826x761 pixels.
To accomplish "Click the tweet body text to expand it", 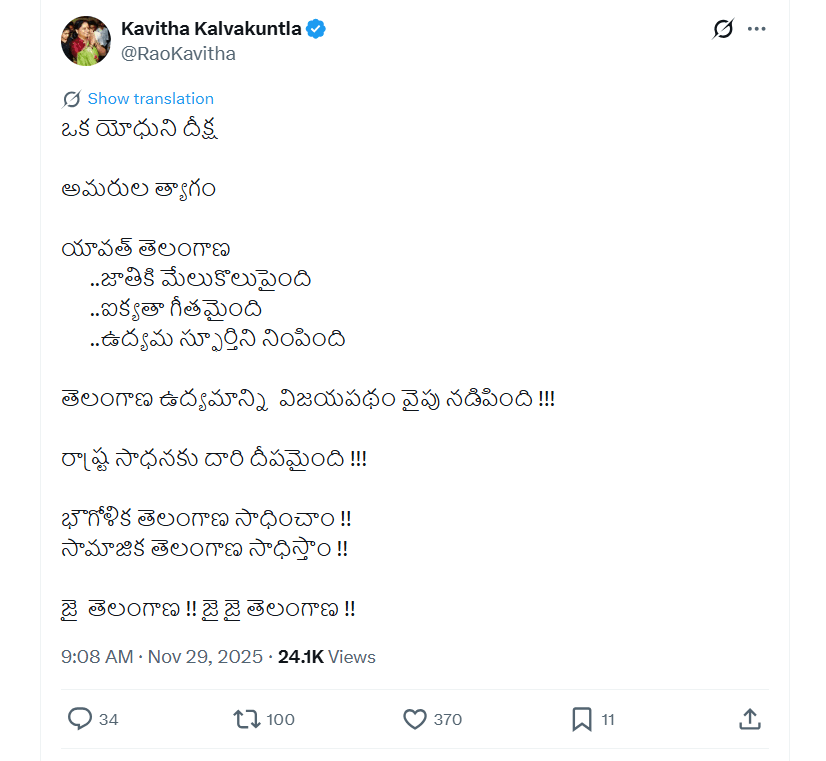I will coord(300,398).
